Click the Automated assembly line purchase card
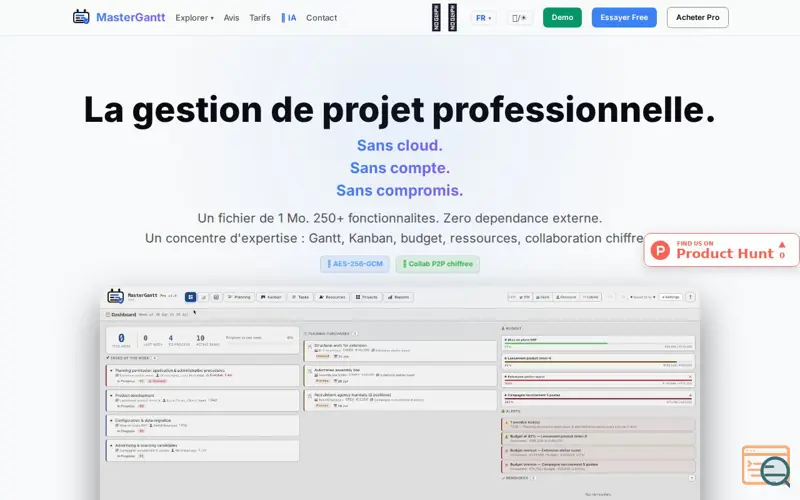Image resolution: width=800 pixels, height=500 pixels. (400, 376)
